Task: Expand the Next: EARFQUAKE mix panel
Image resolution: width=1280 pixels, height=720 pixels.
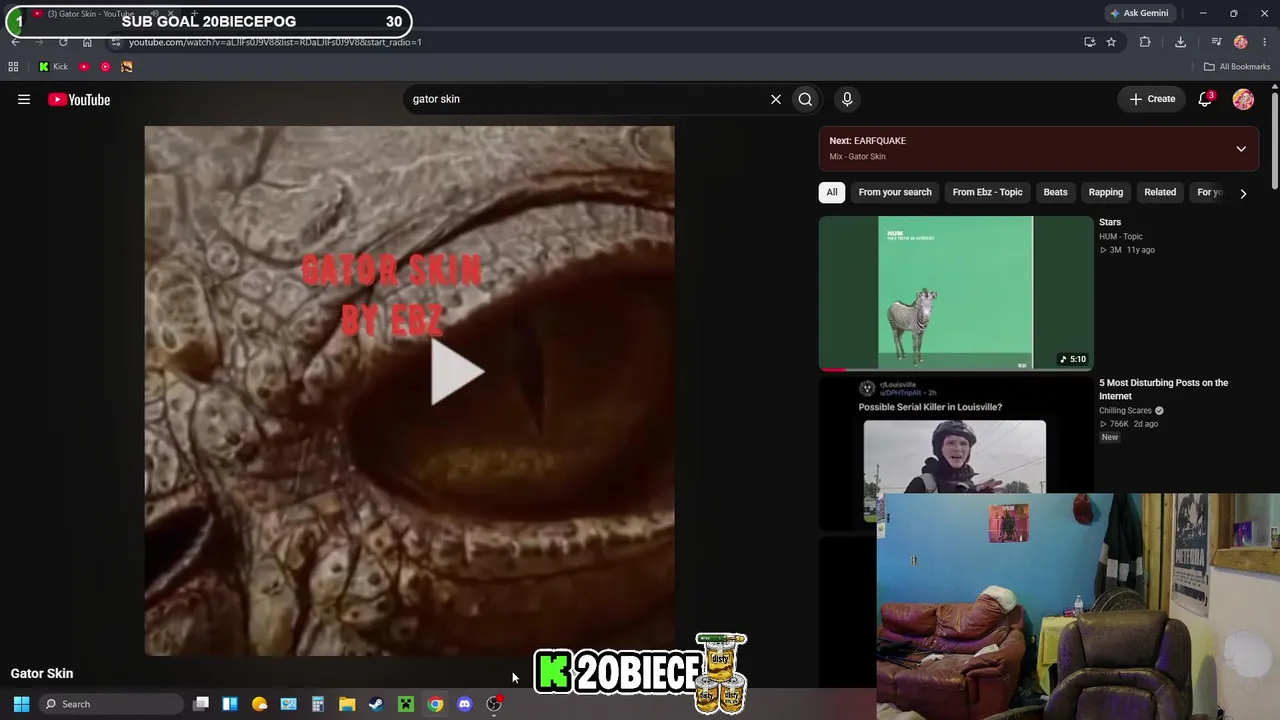Action: pos(1241,149)
